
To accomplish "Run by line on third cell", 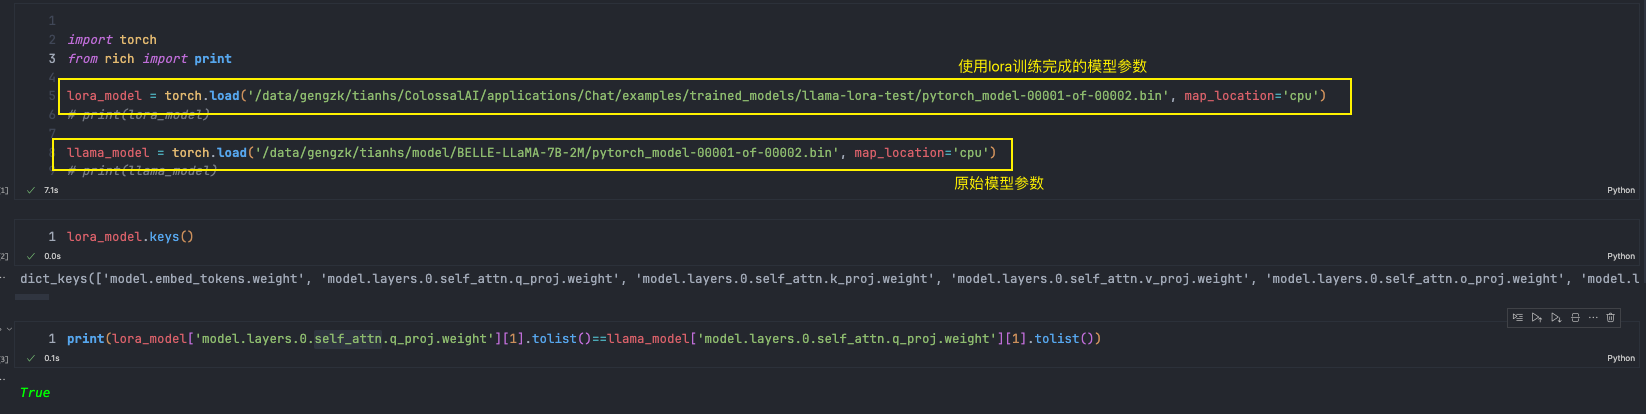I will pyautogui.click(x=1518, y=317).
